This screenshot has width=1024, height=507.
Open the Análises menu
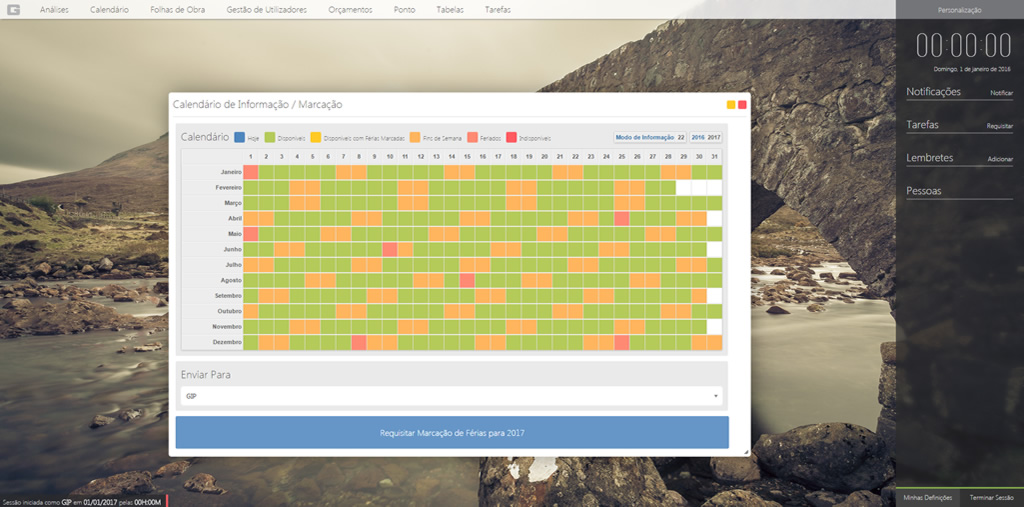(54, 9)
